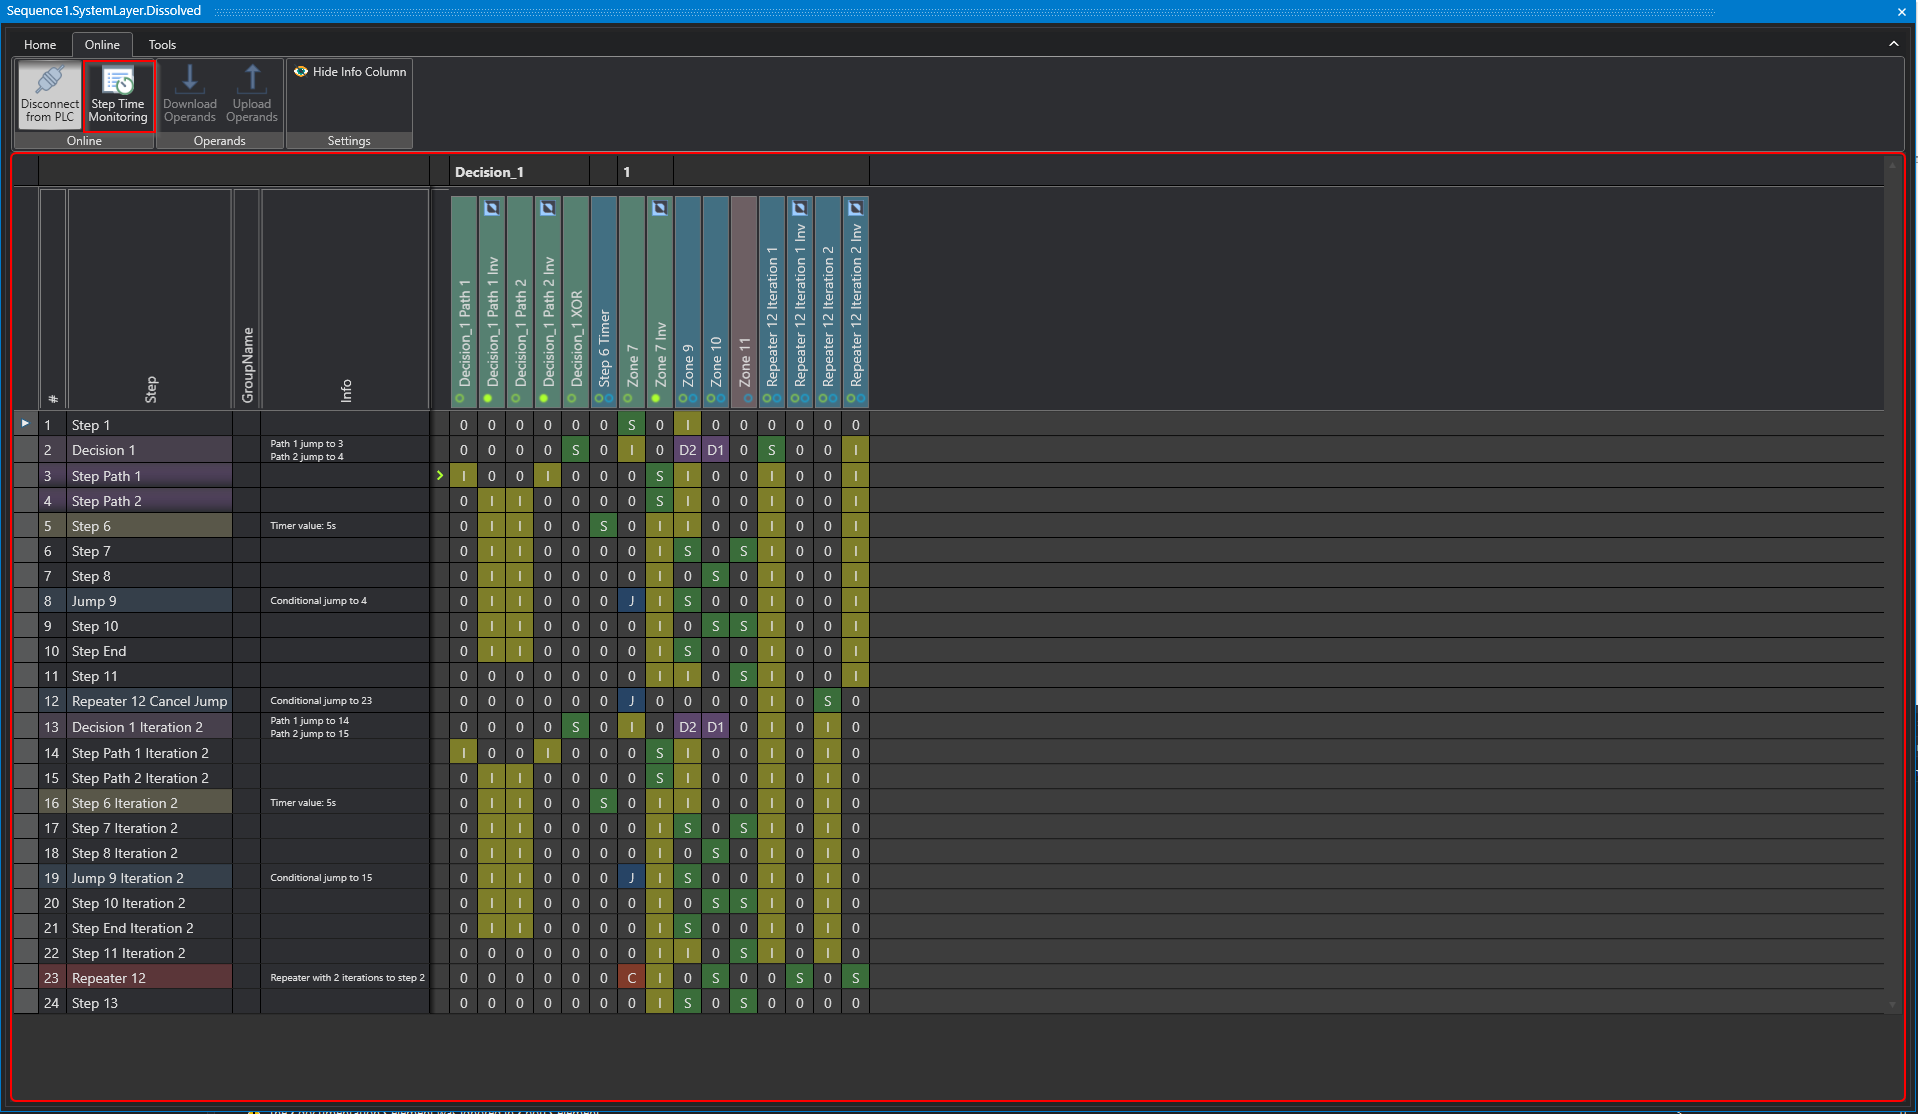Viewport: 1918px width, 1114px height.
Task: Click blue status circle on Step 6 Timer column
Action: click(x=609, y=398)
